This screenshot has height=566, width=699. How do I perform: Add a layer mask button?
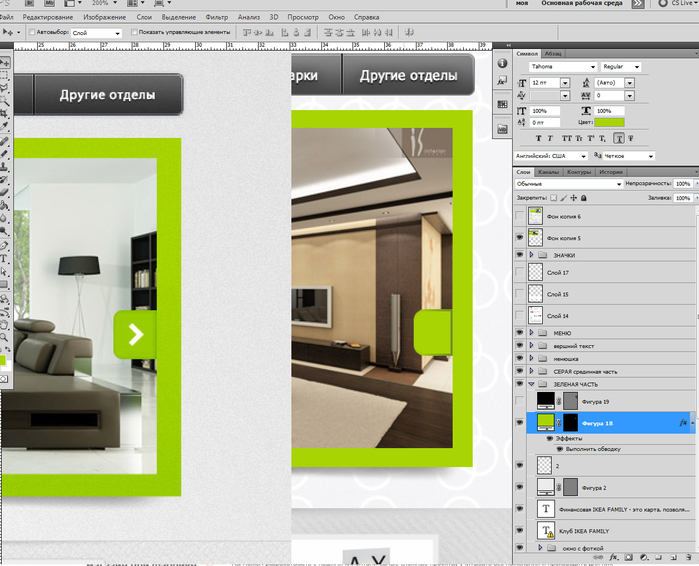click(x=629, y=558)
